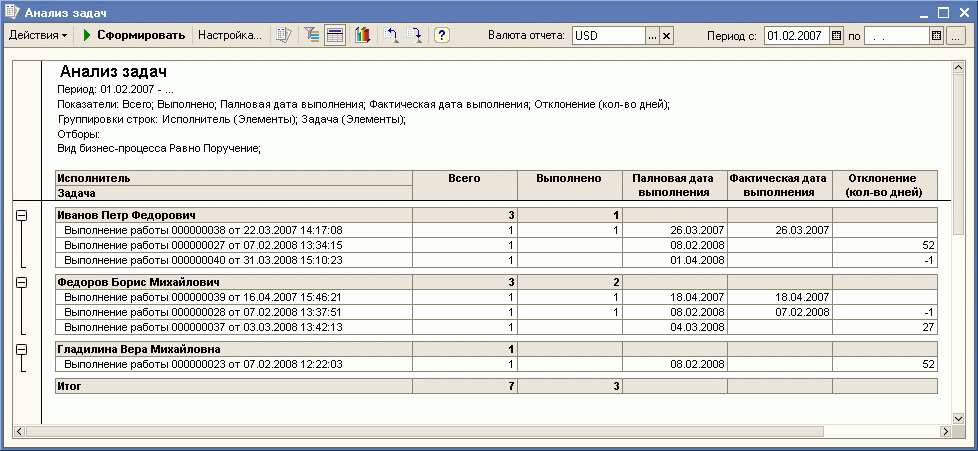This screenshot has width=978, height=451.
Task: Click the ellipsis select button for Валюта отчета
Action: coord(652,35)
